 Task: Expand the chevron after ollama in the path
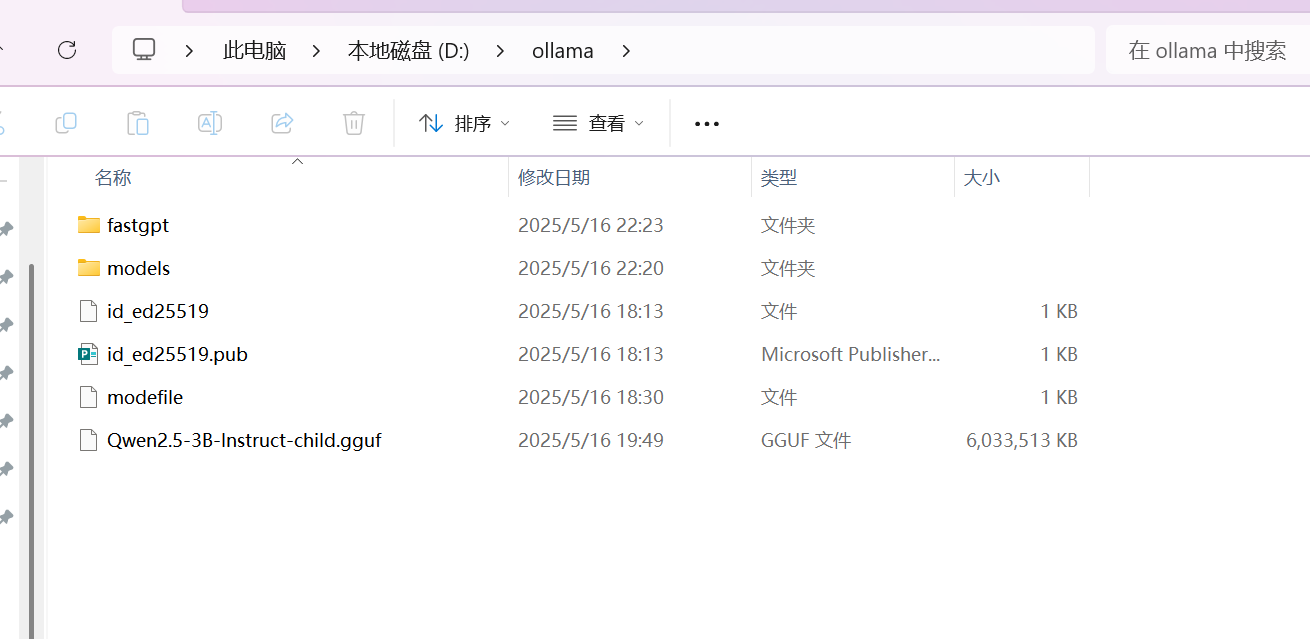pos(626,51)
